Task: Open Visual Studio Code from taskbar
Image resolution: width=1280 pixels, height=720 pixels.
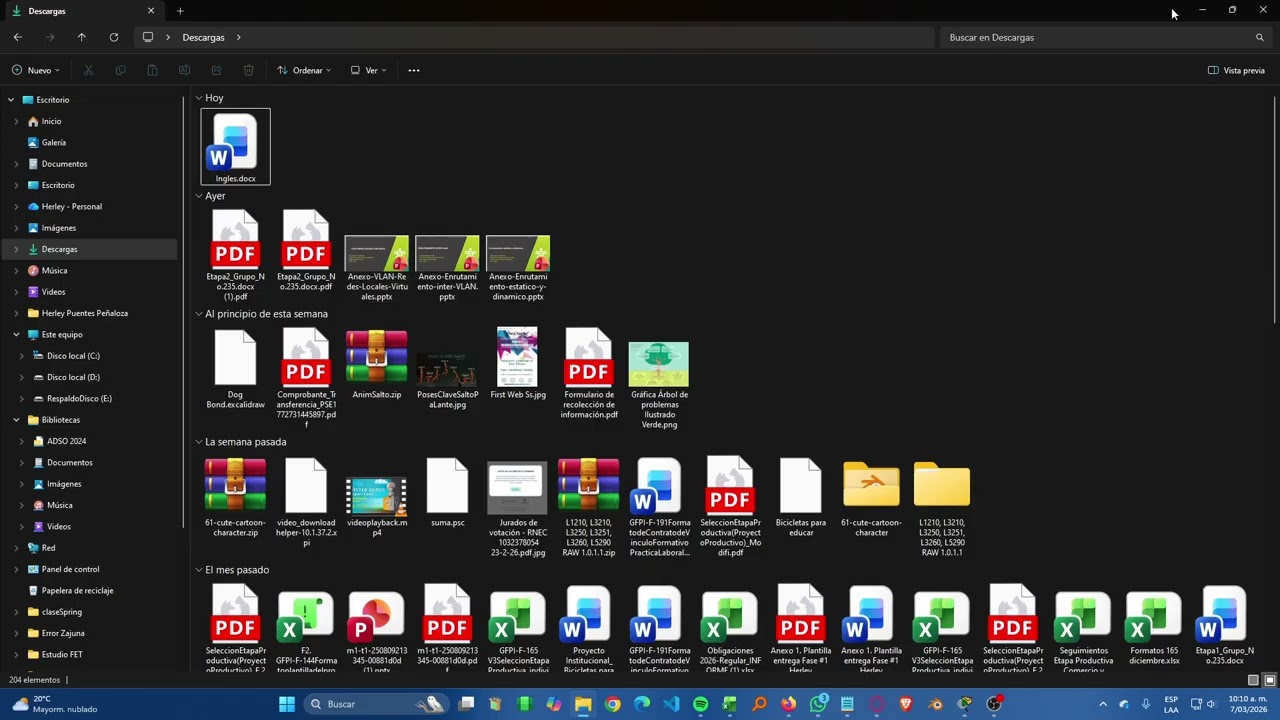Action: pyautogui.click(x=671, y=704)
